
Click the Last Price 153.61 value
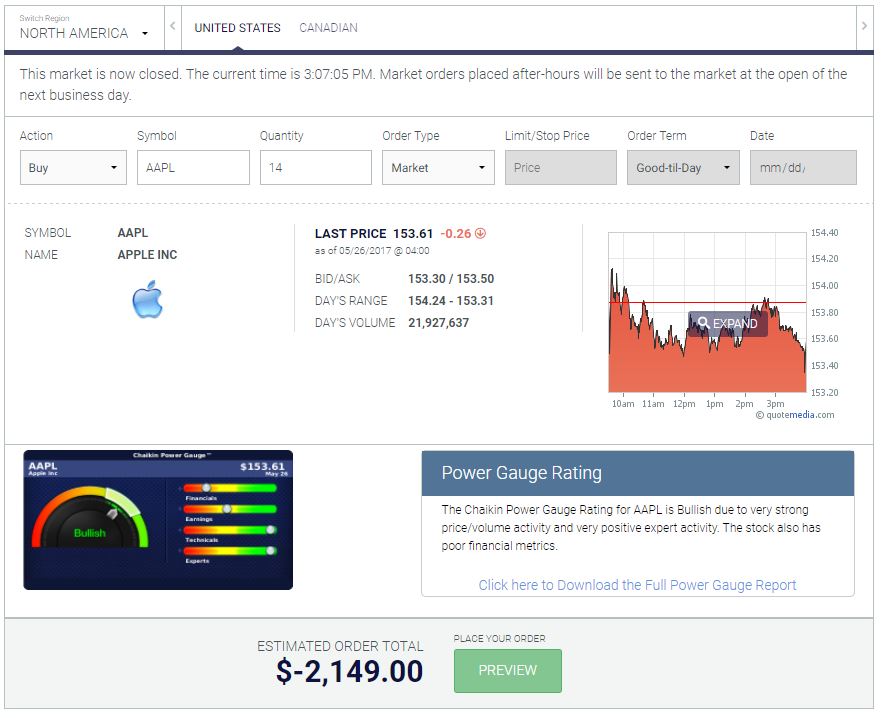pos(413,234)
